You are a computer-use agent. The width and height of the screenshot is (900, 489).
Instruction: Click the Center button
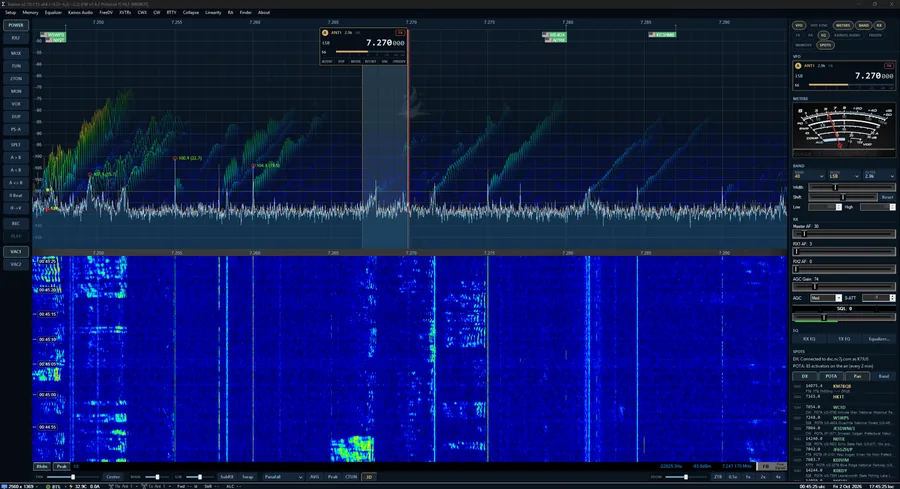pos(113,477)
